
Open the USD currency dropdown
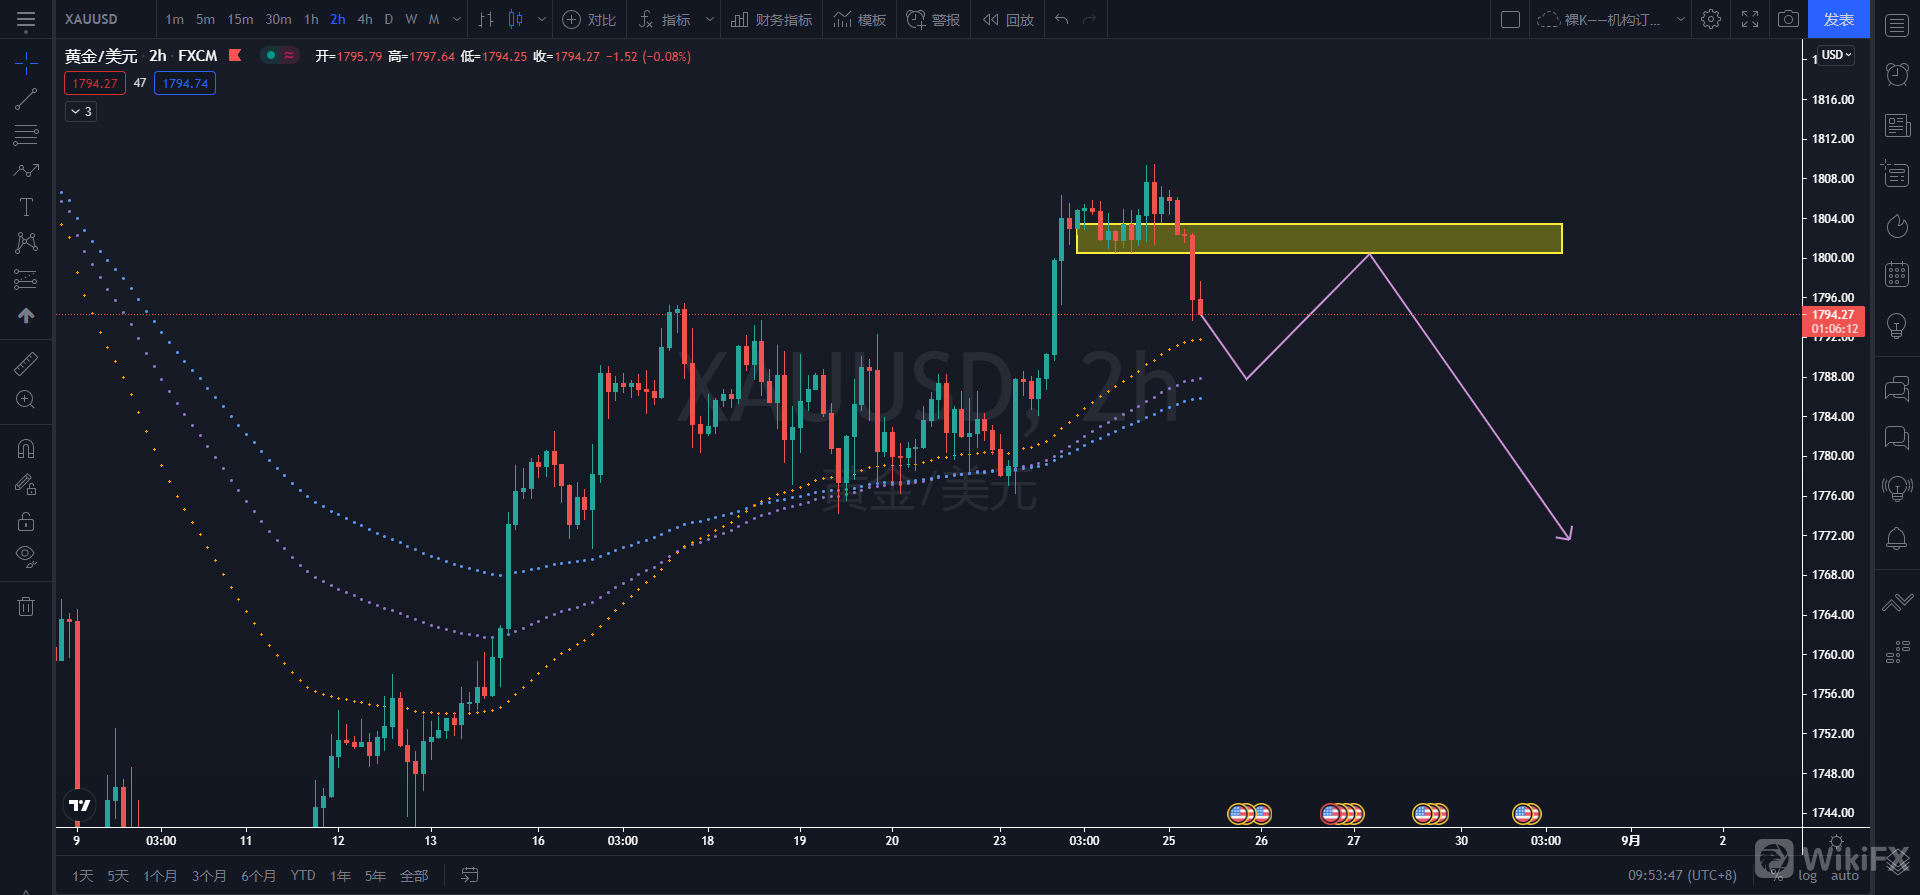pyautogui.click(x=1836, y=55)
